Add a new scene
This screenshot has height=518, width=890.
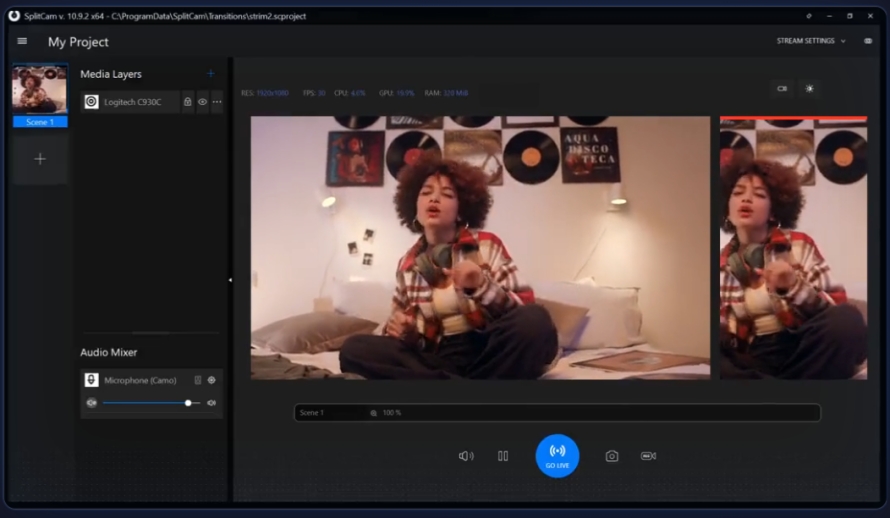pos(40,159)
